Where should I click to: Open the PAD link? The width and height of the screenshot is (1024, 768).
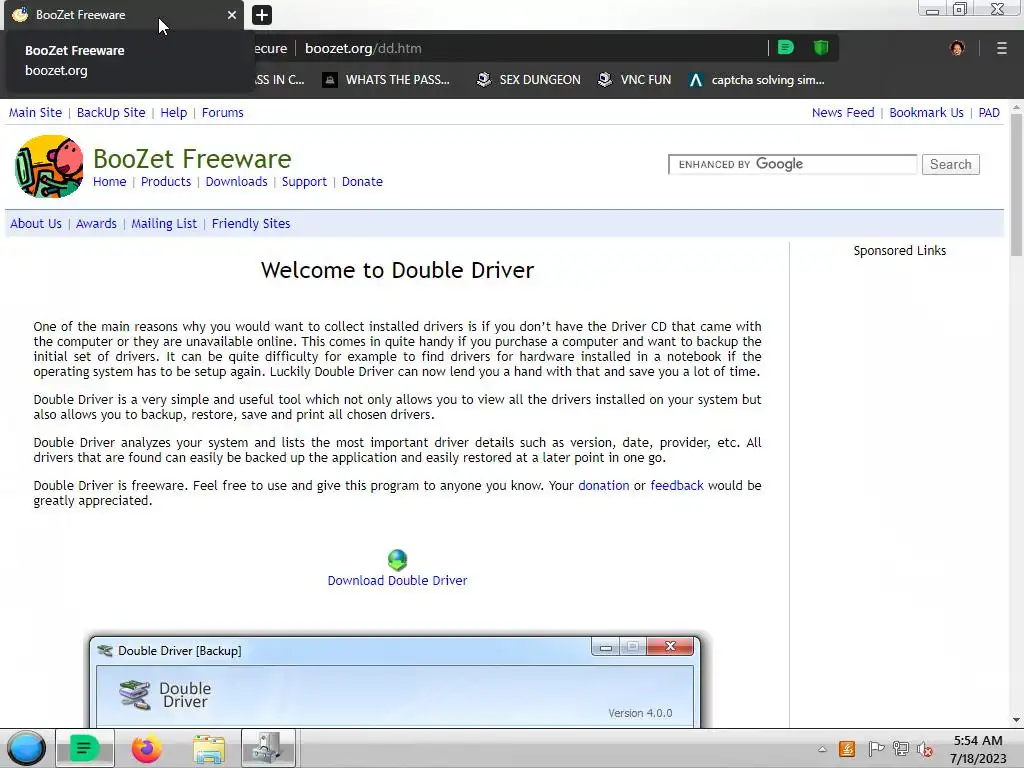[x=989, y=112]
